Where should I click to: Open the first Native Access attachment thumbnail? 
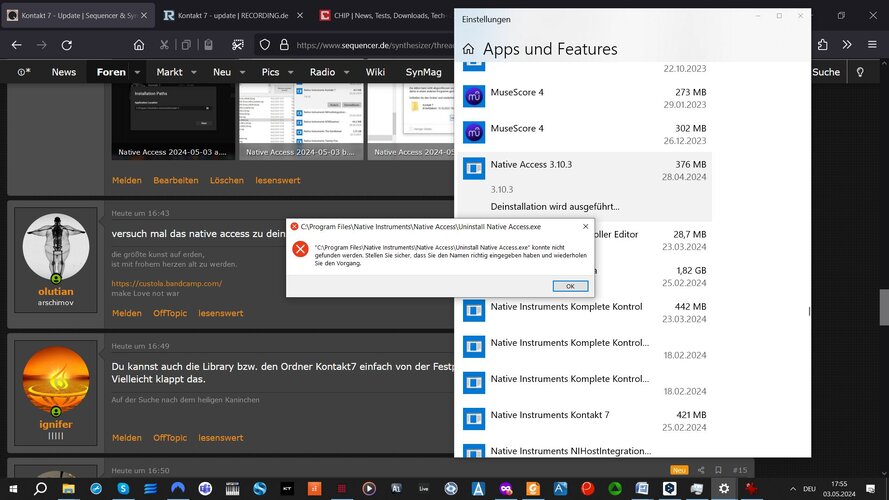(172, 121)
